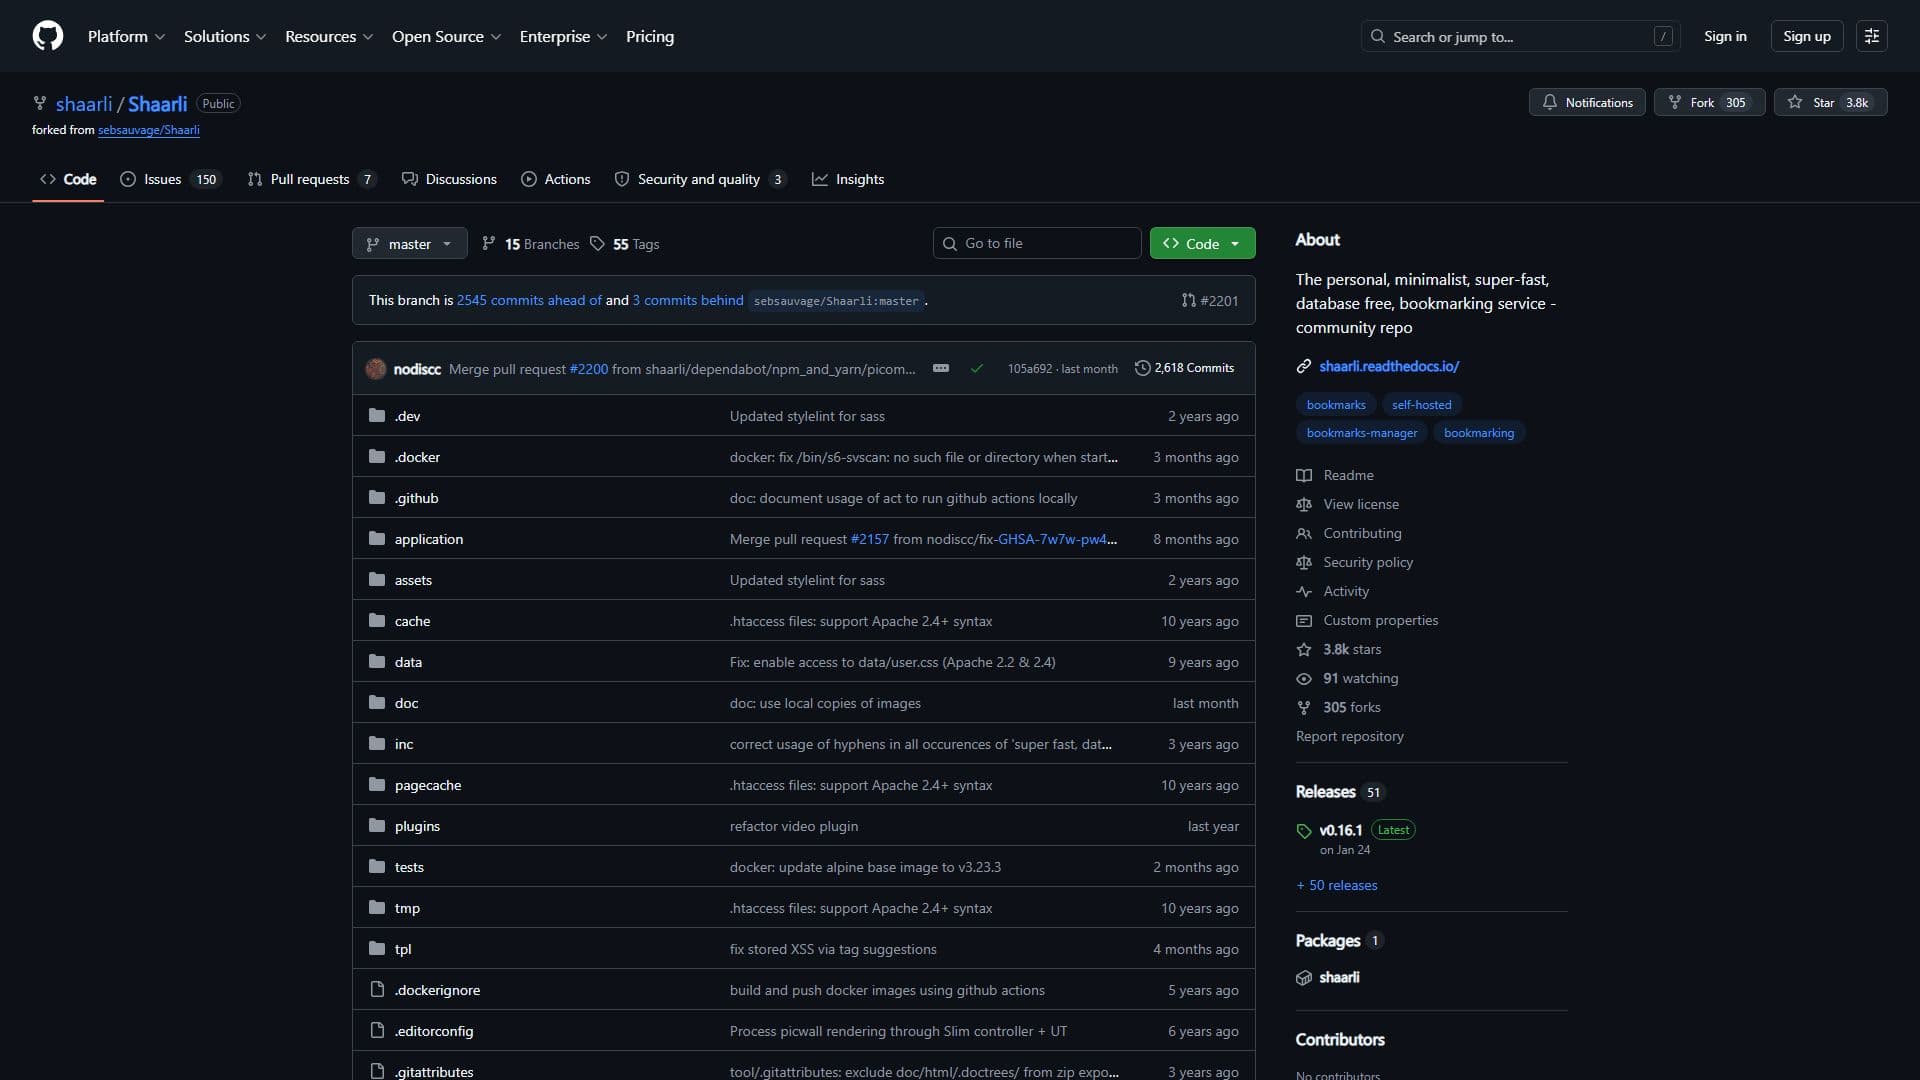Expand the Resources menu

329,36
